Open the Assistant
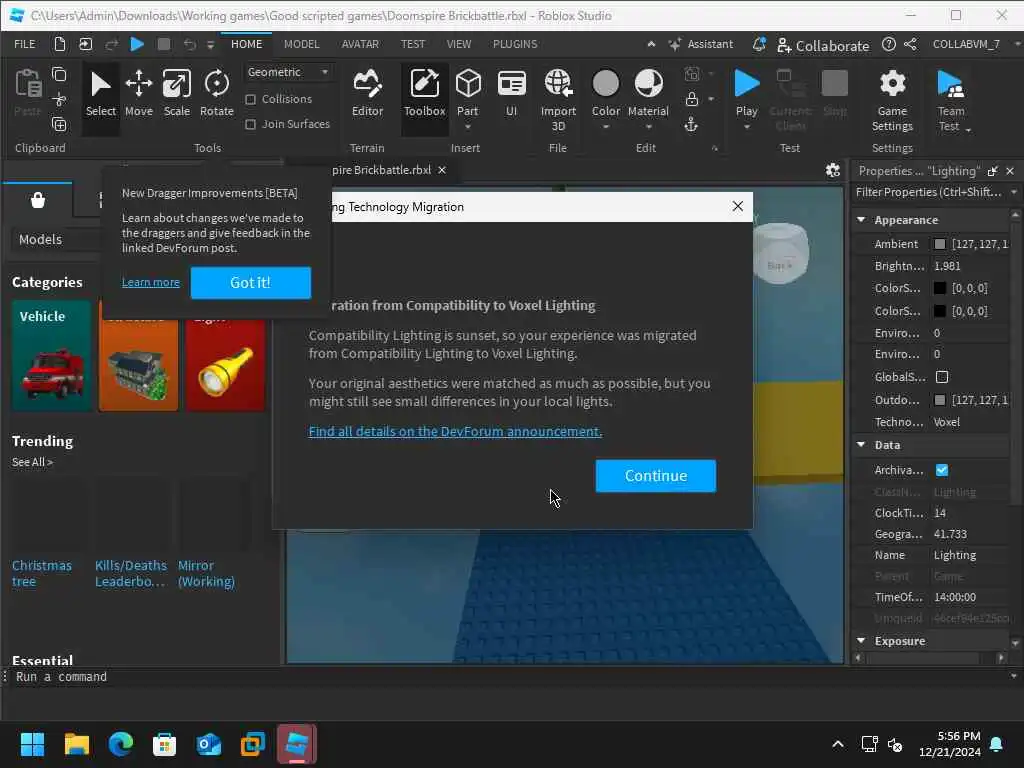This screenshot has height=768, width=1024. (x=701, y=44)
